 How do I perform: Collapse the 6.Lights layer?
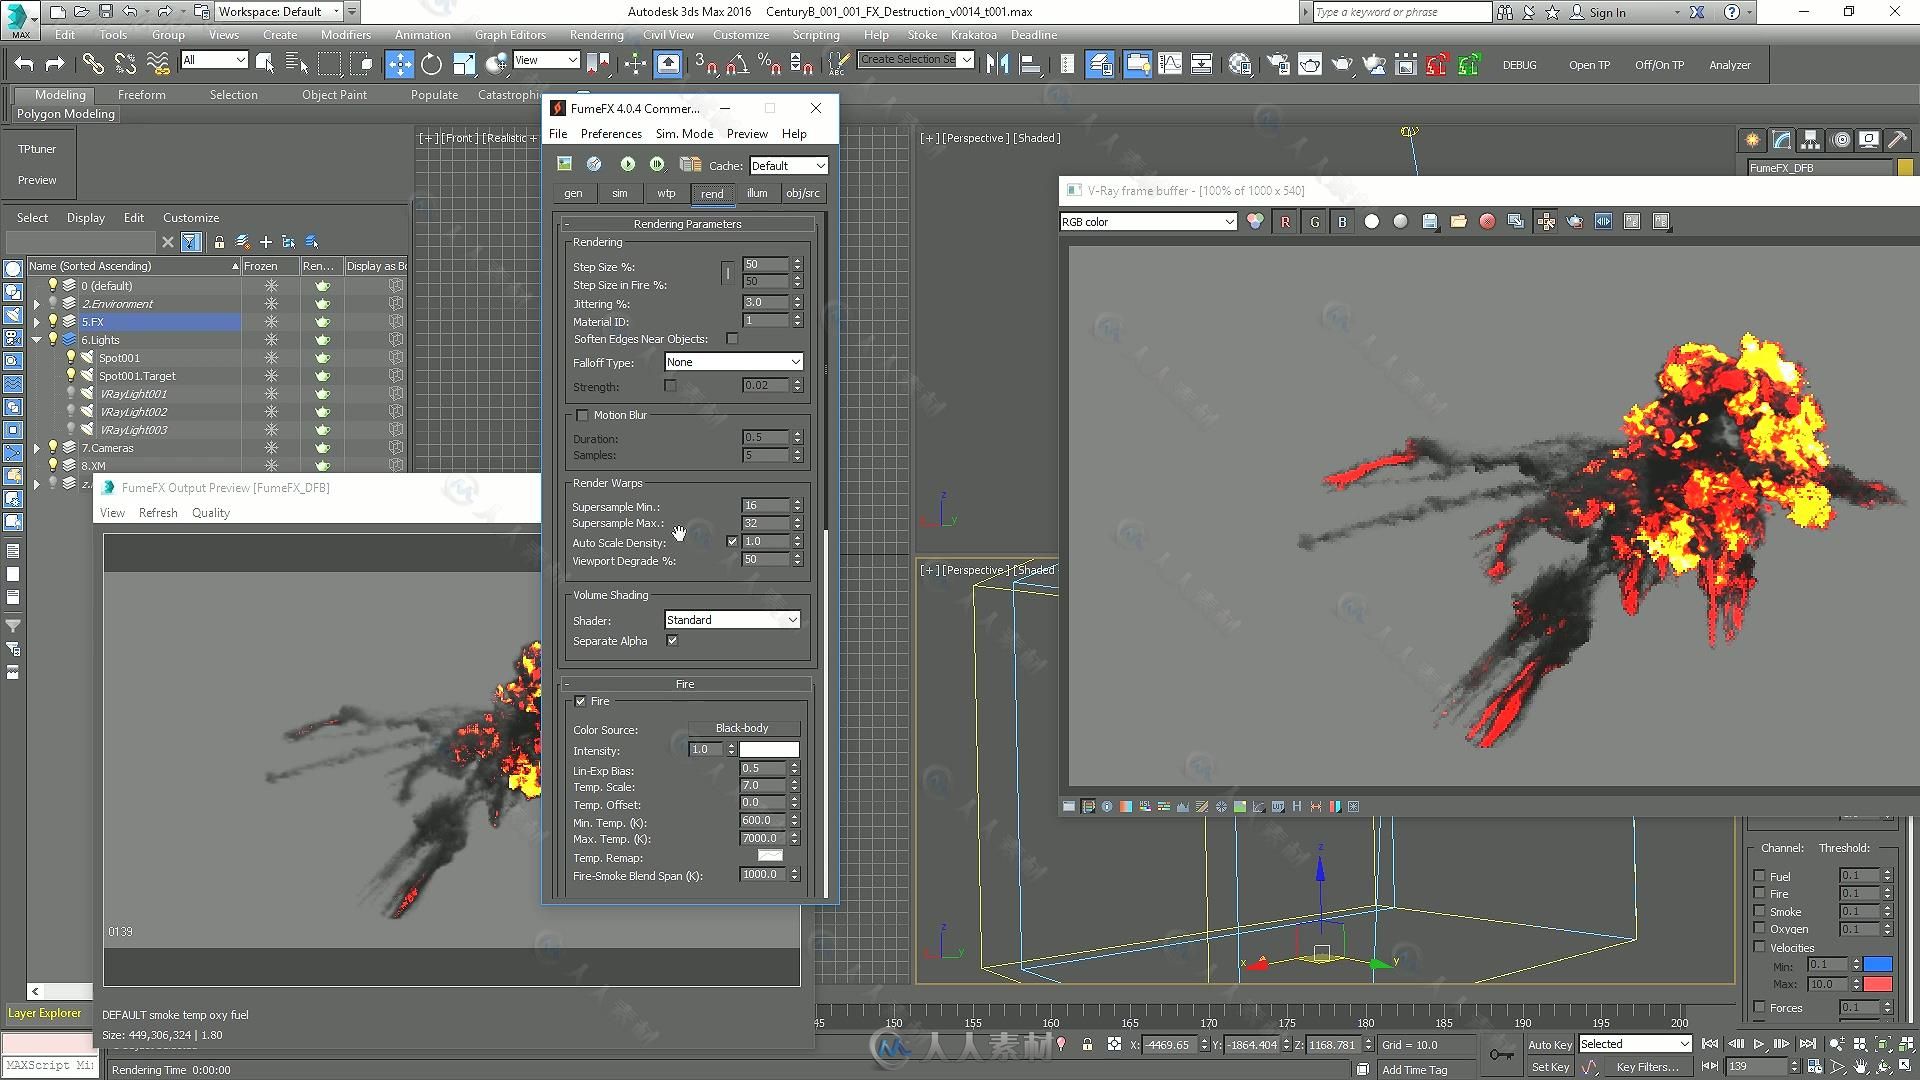pos(37,340)
